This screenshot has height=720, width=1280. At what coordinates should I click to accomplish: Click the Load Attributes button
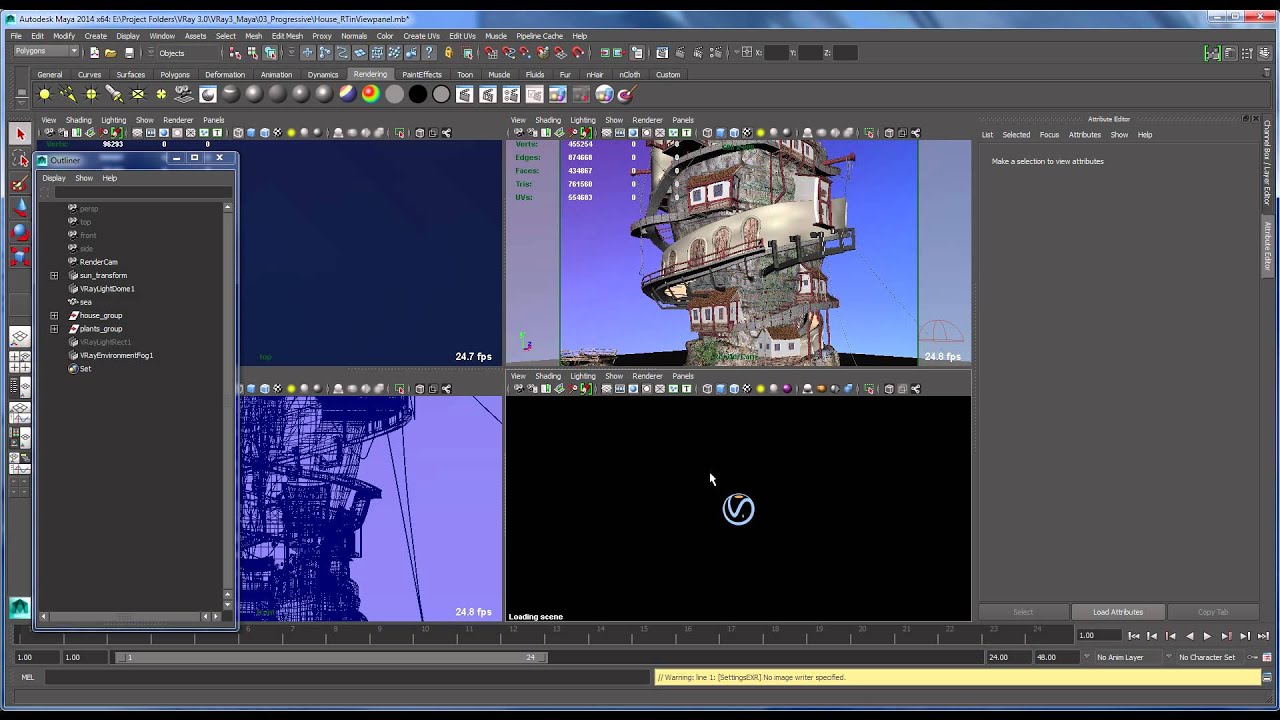[x=1118, y=612]
